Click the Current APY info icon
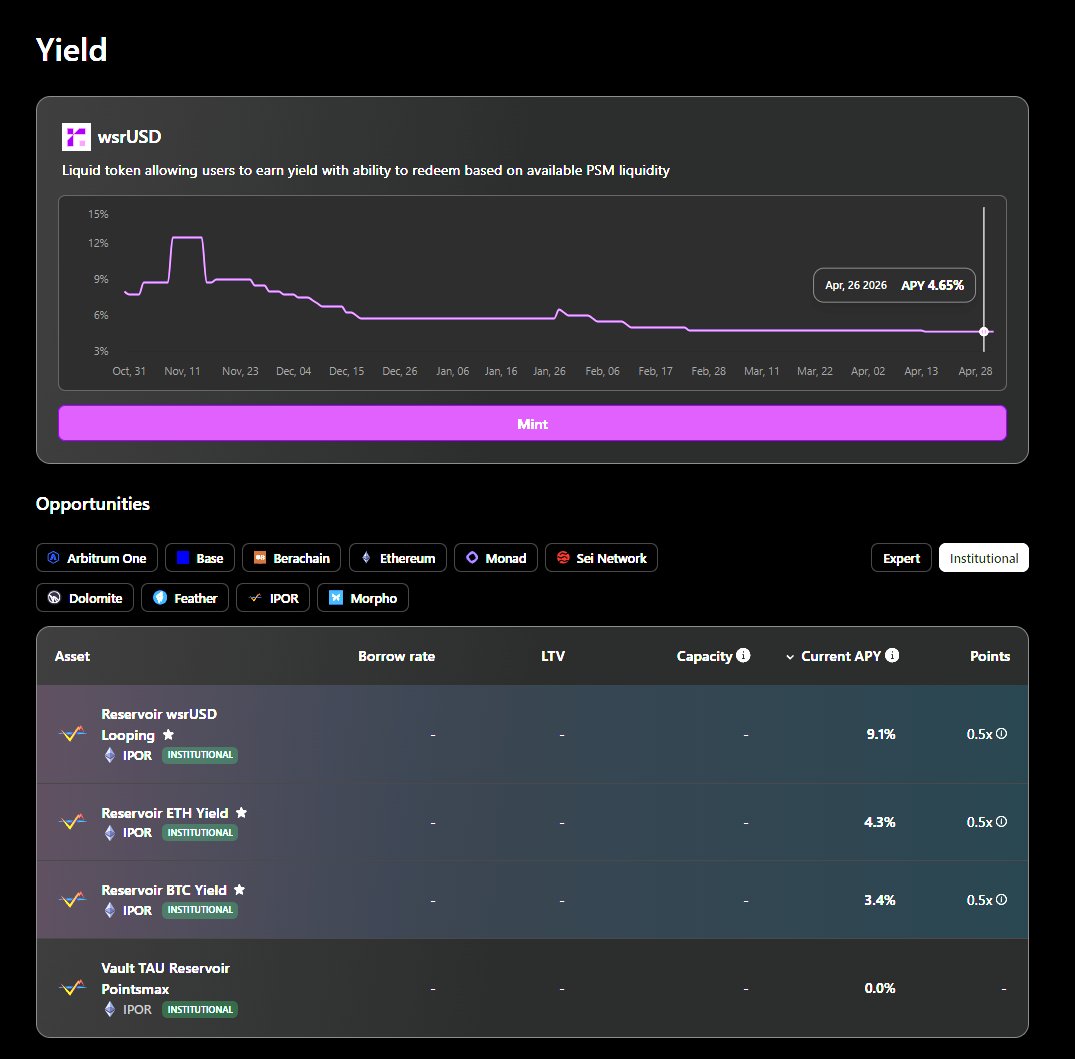Image resolution: width=1075 pixels, height=1059 pixels. [892, 655]
